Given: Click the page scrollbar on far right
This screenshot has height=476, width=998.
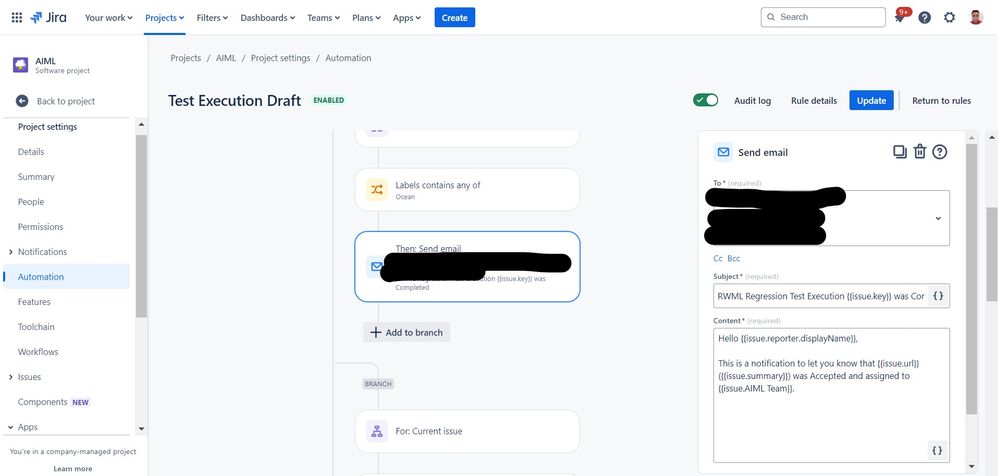Looking at the screenshot, I should point(992,255).
